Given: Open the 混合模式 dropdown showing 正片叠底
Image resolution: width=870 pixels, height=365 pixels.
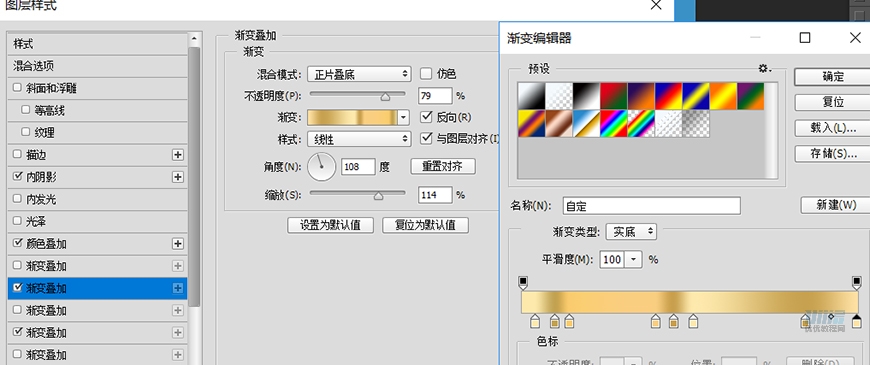Looking at the screenshot, I should pyautogui.click(x=359, y=74).
